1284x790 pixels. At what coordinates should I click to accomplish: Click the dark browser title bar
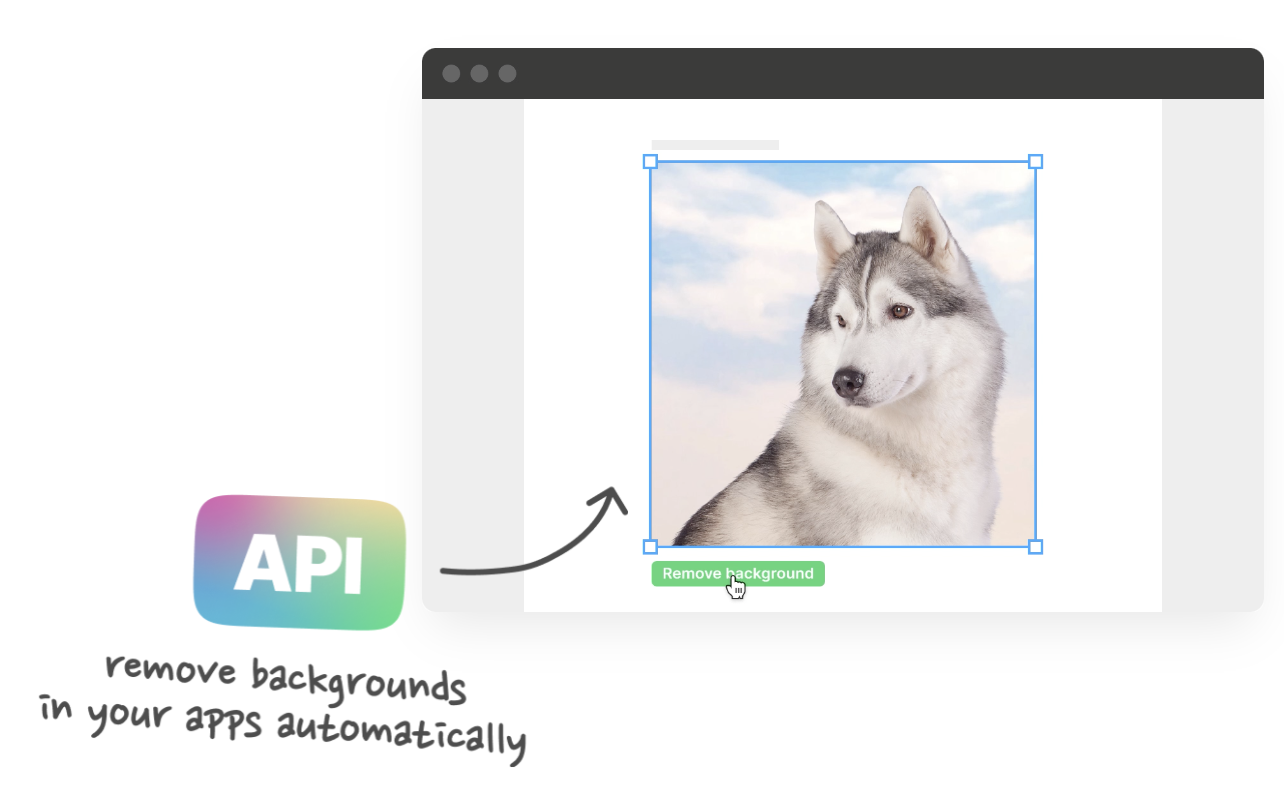pyautogui.click(x=850, y=73)
